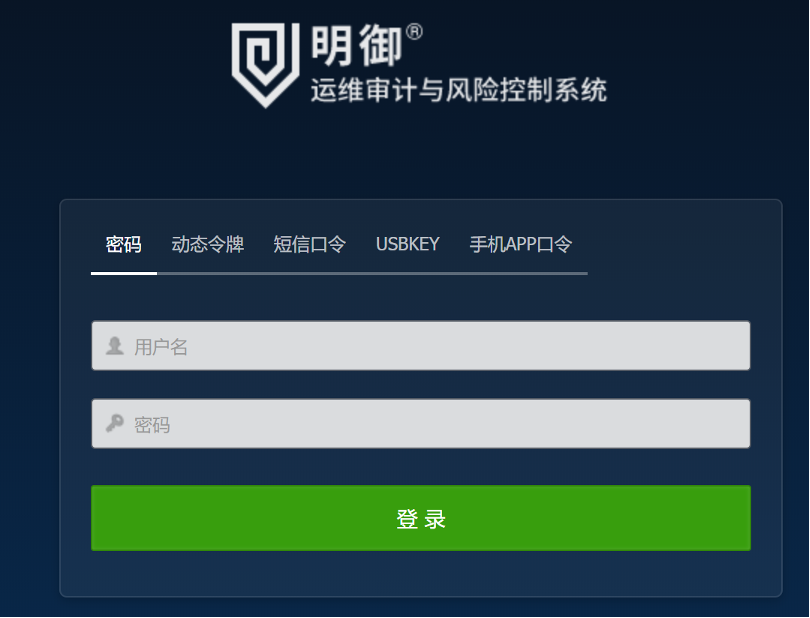This screenshot has height=618, width=810.
Task: Click the 明御 brand name text
Action: [x=357, y=45]
